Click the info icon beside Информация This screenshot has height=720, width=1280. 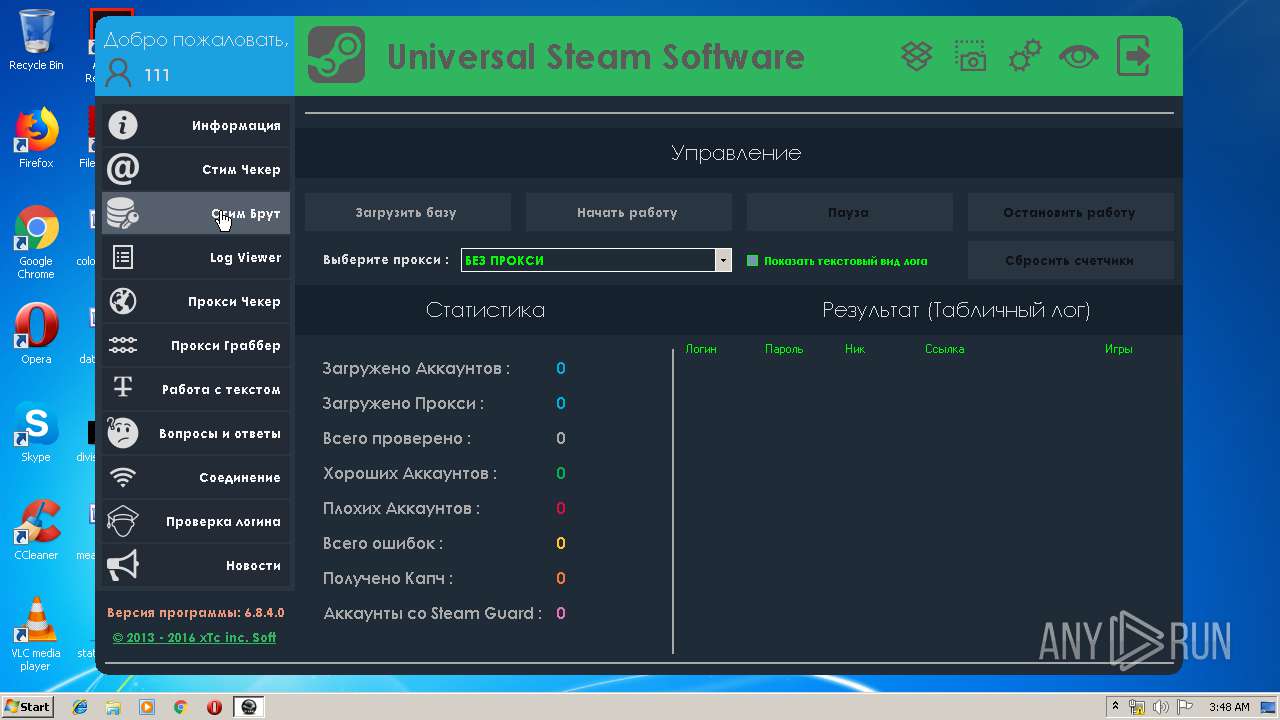tap(123, 125)
